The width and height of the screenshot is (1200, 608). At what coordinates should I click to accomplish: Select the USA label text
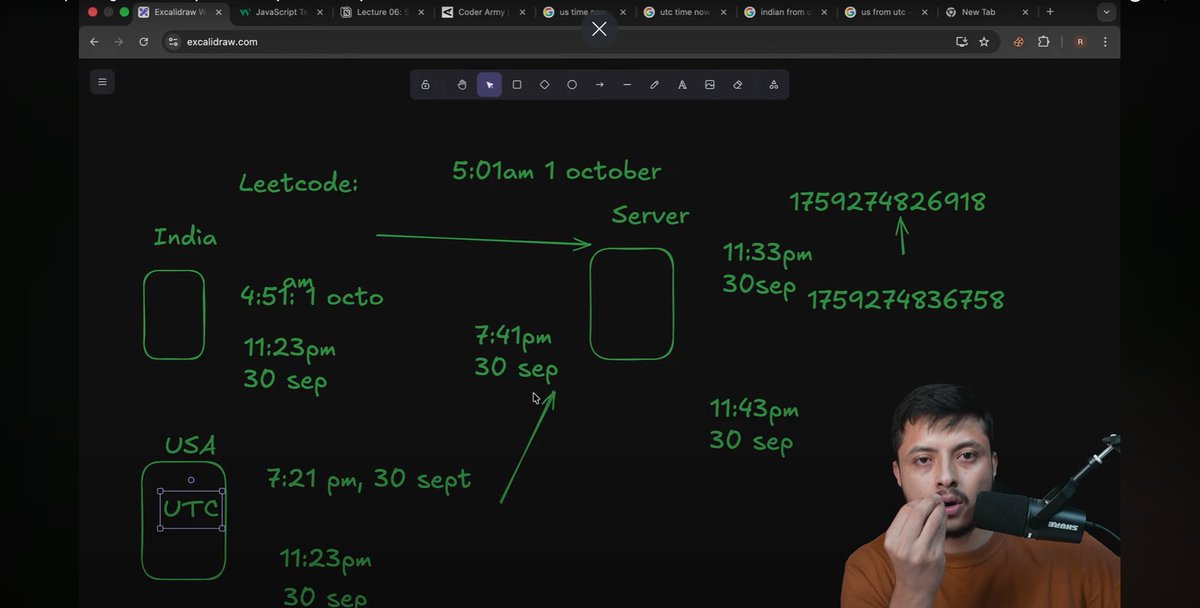190,445
